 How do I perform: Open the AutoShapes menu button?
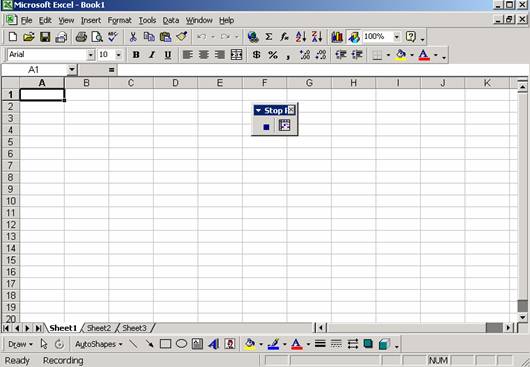pos(98,344)
